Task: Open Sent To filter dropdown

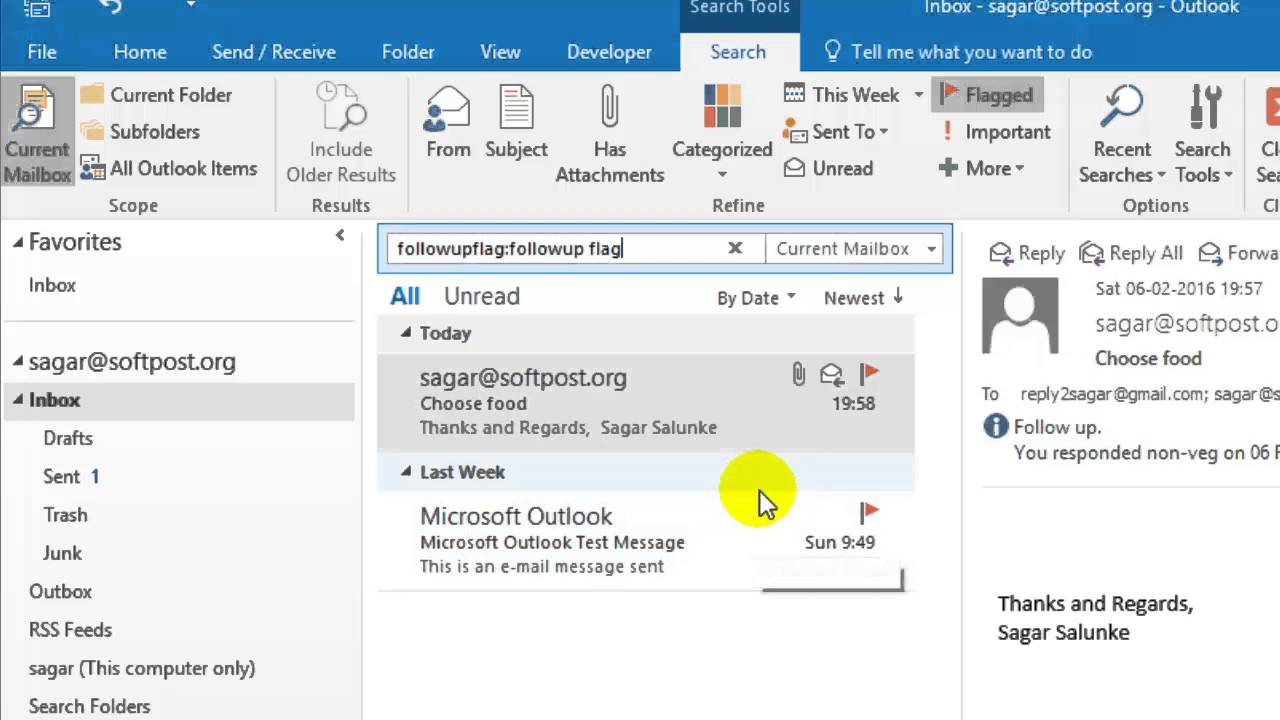Action: (x=836, y=132)
